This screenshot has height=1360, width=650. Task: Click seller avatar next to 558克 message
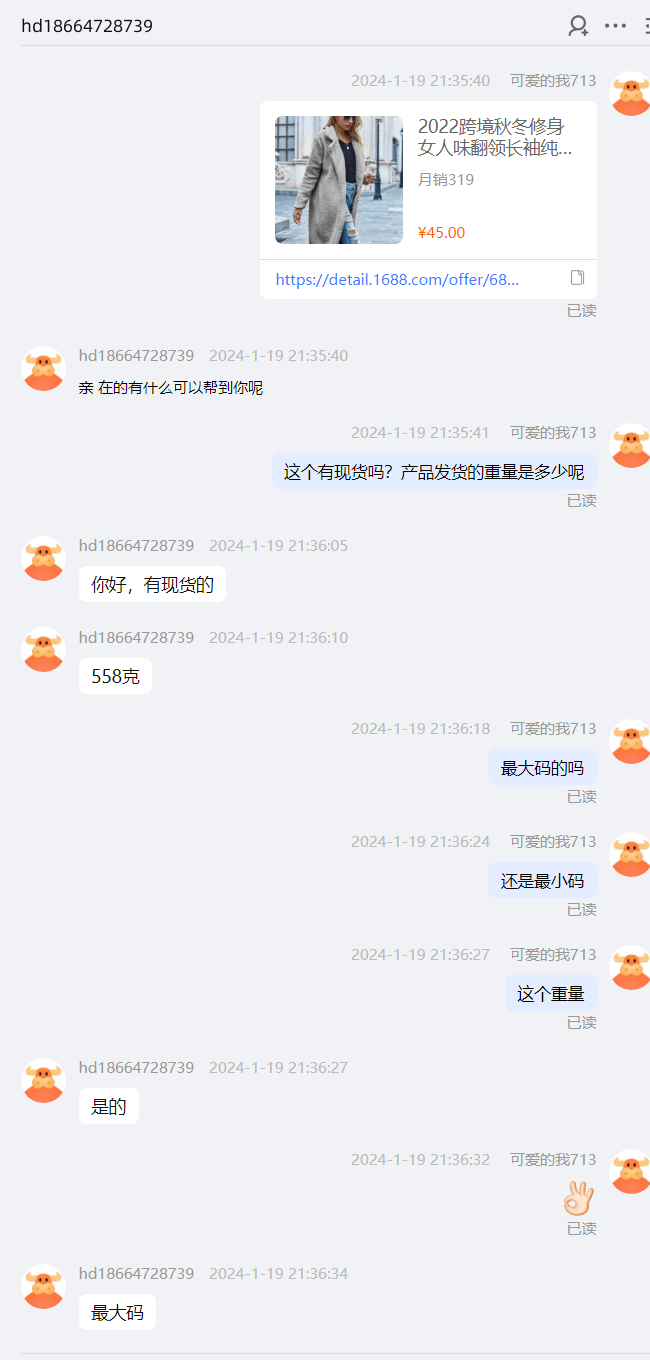(43, 650)
